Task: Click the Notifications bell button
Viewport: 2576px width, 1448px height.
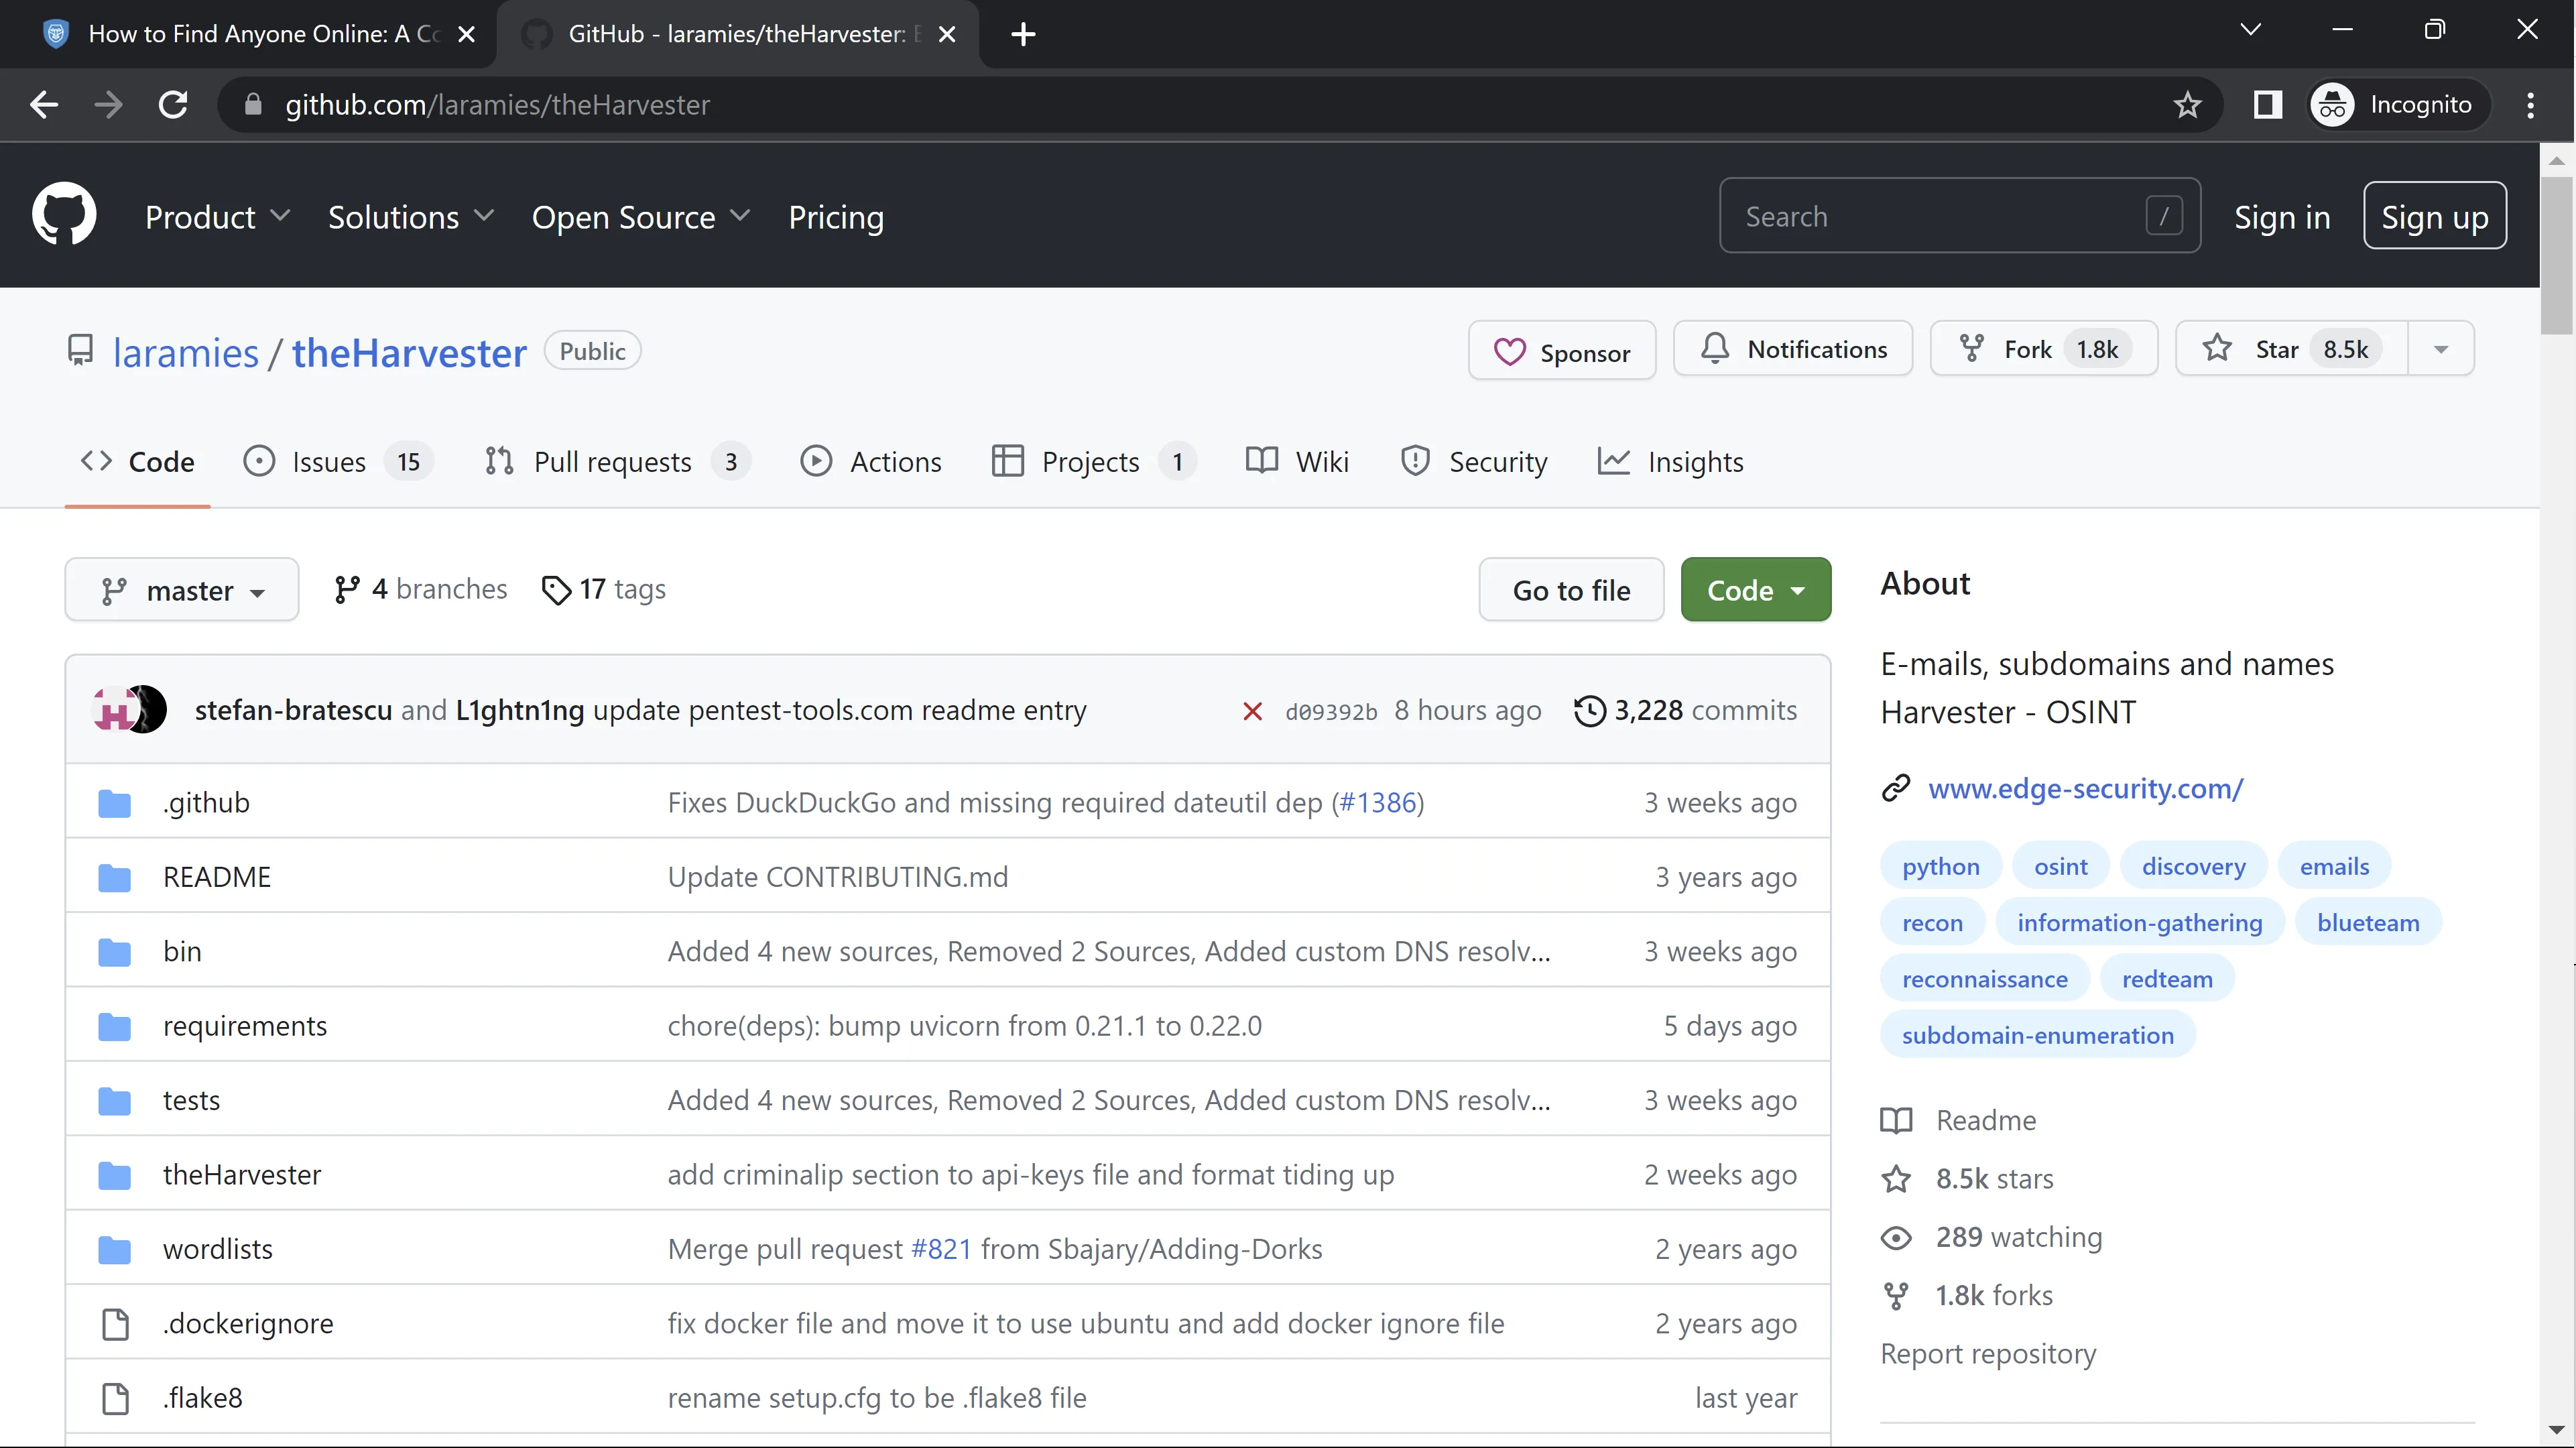Action: pos(1792,349)
